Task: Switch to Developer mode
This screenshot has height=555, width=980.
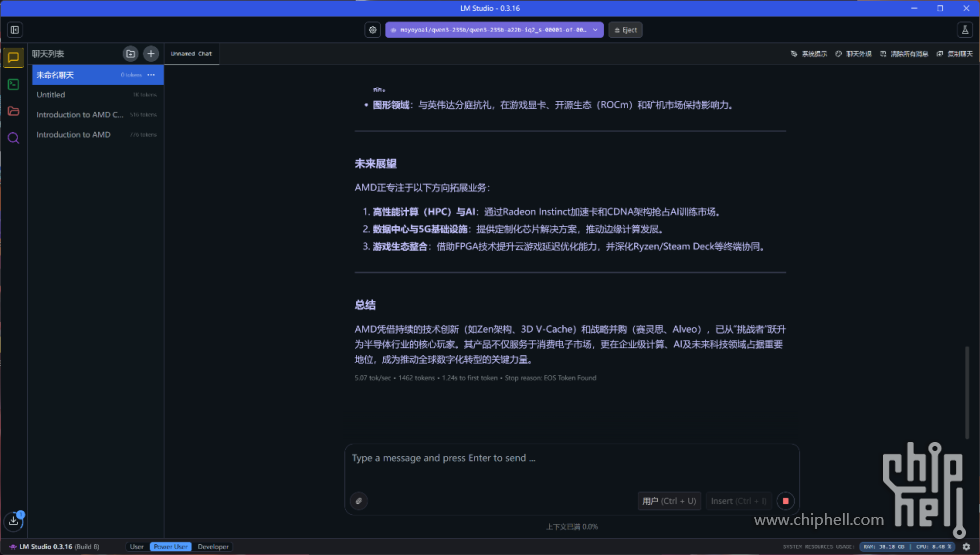Action: point(213,547)
